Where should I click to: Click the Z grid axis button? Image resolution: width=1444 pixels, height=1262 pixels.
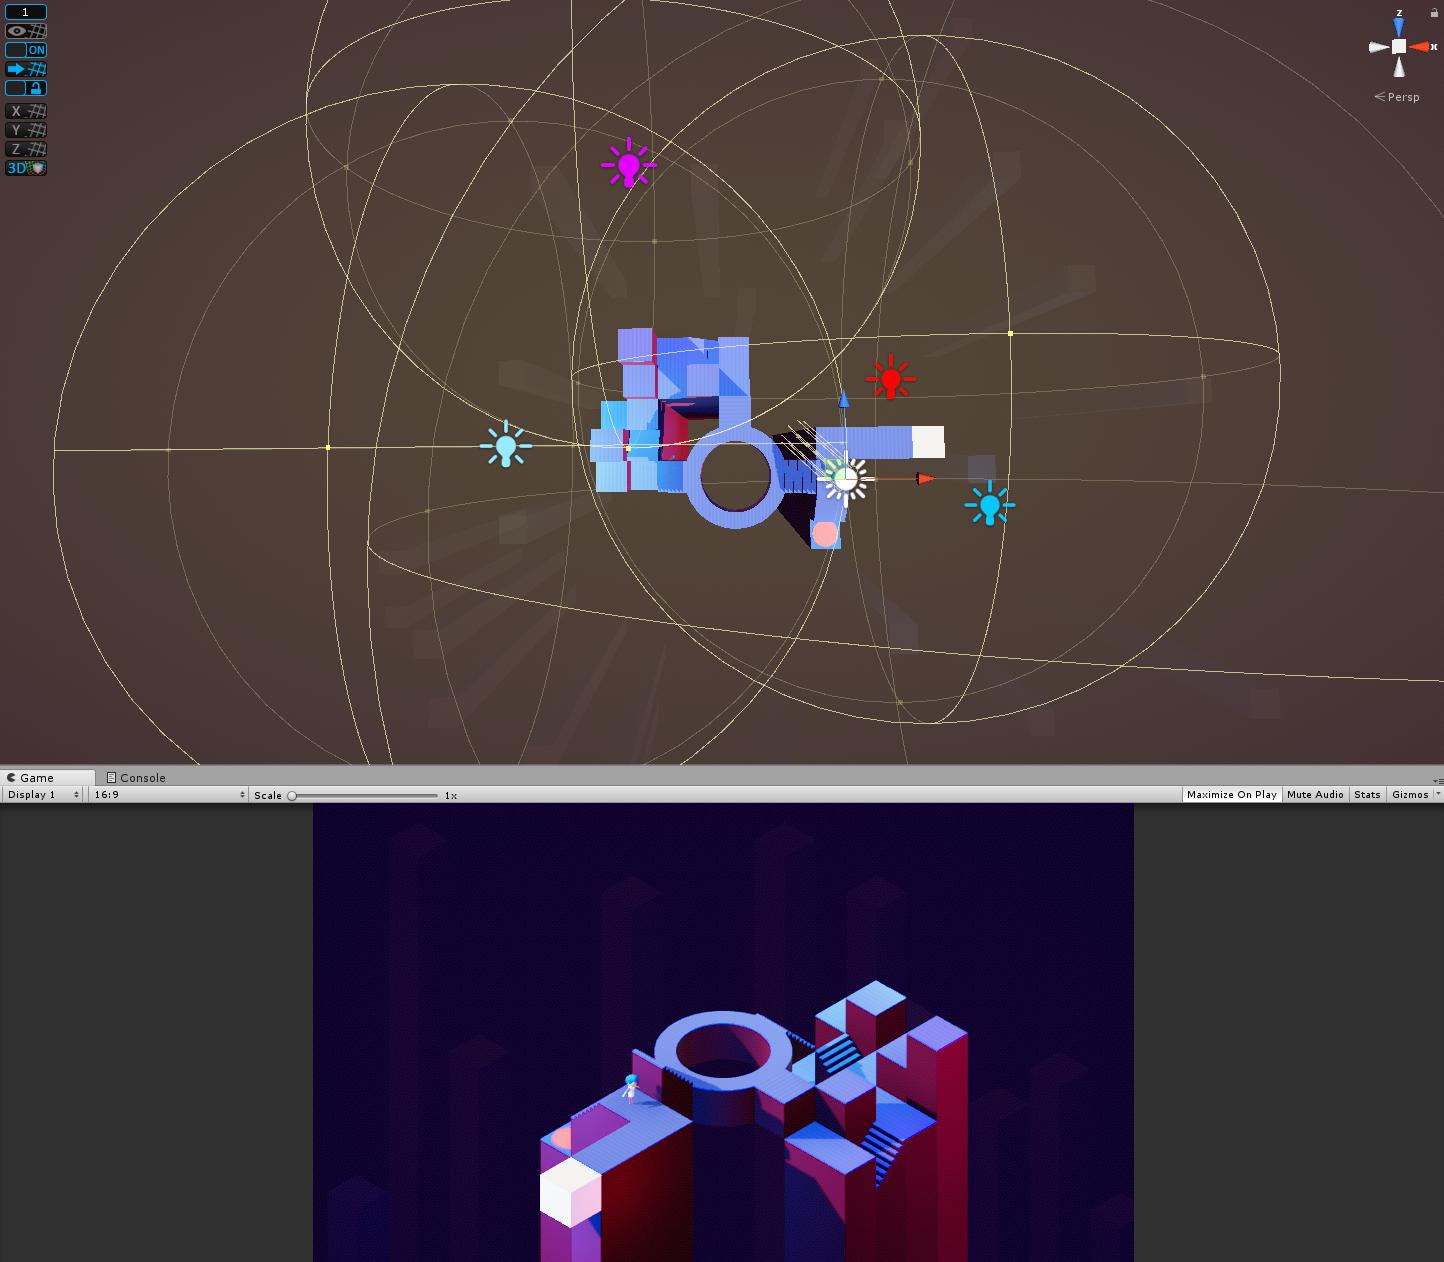[26, 149]
